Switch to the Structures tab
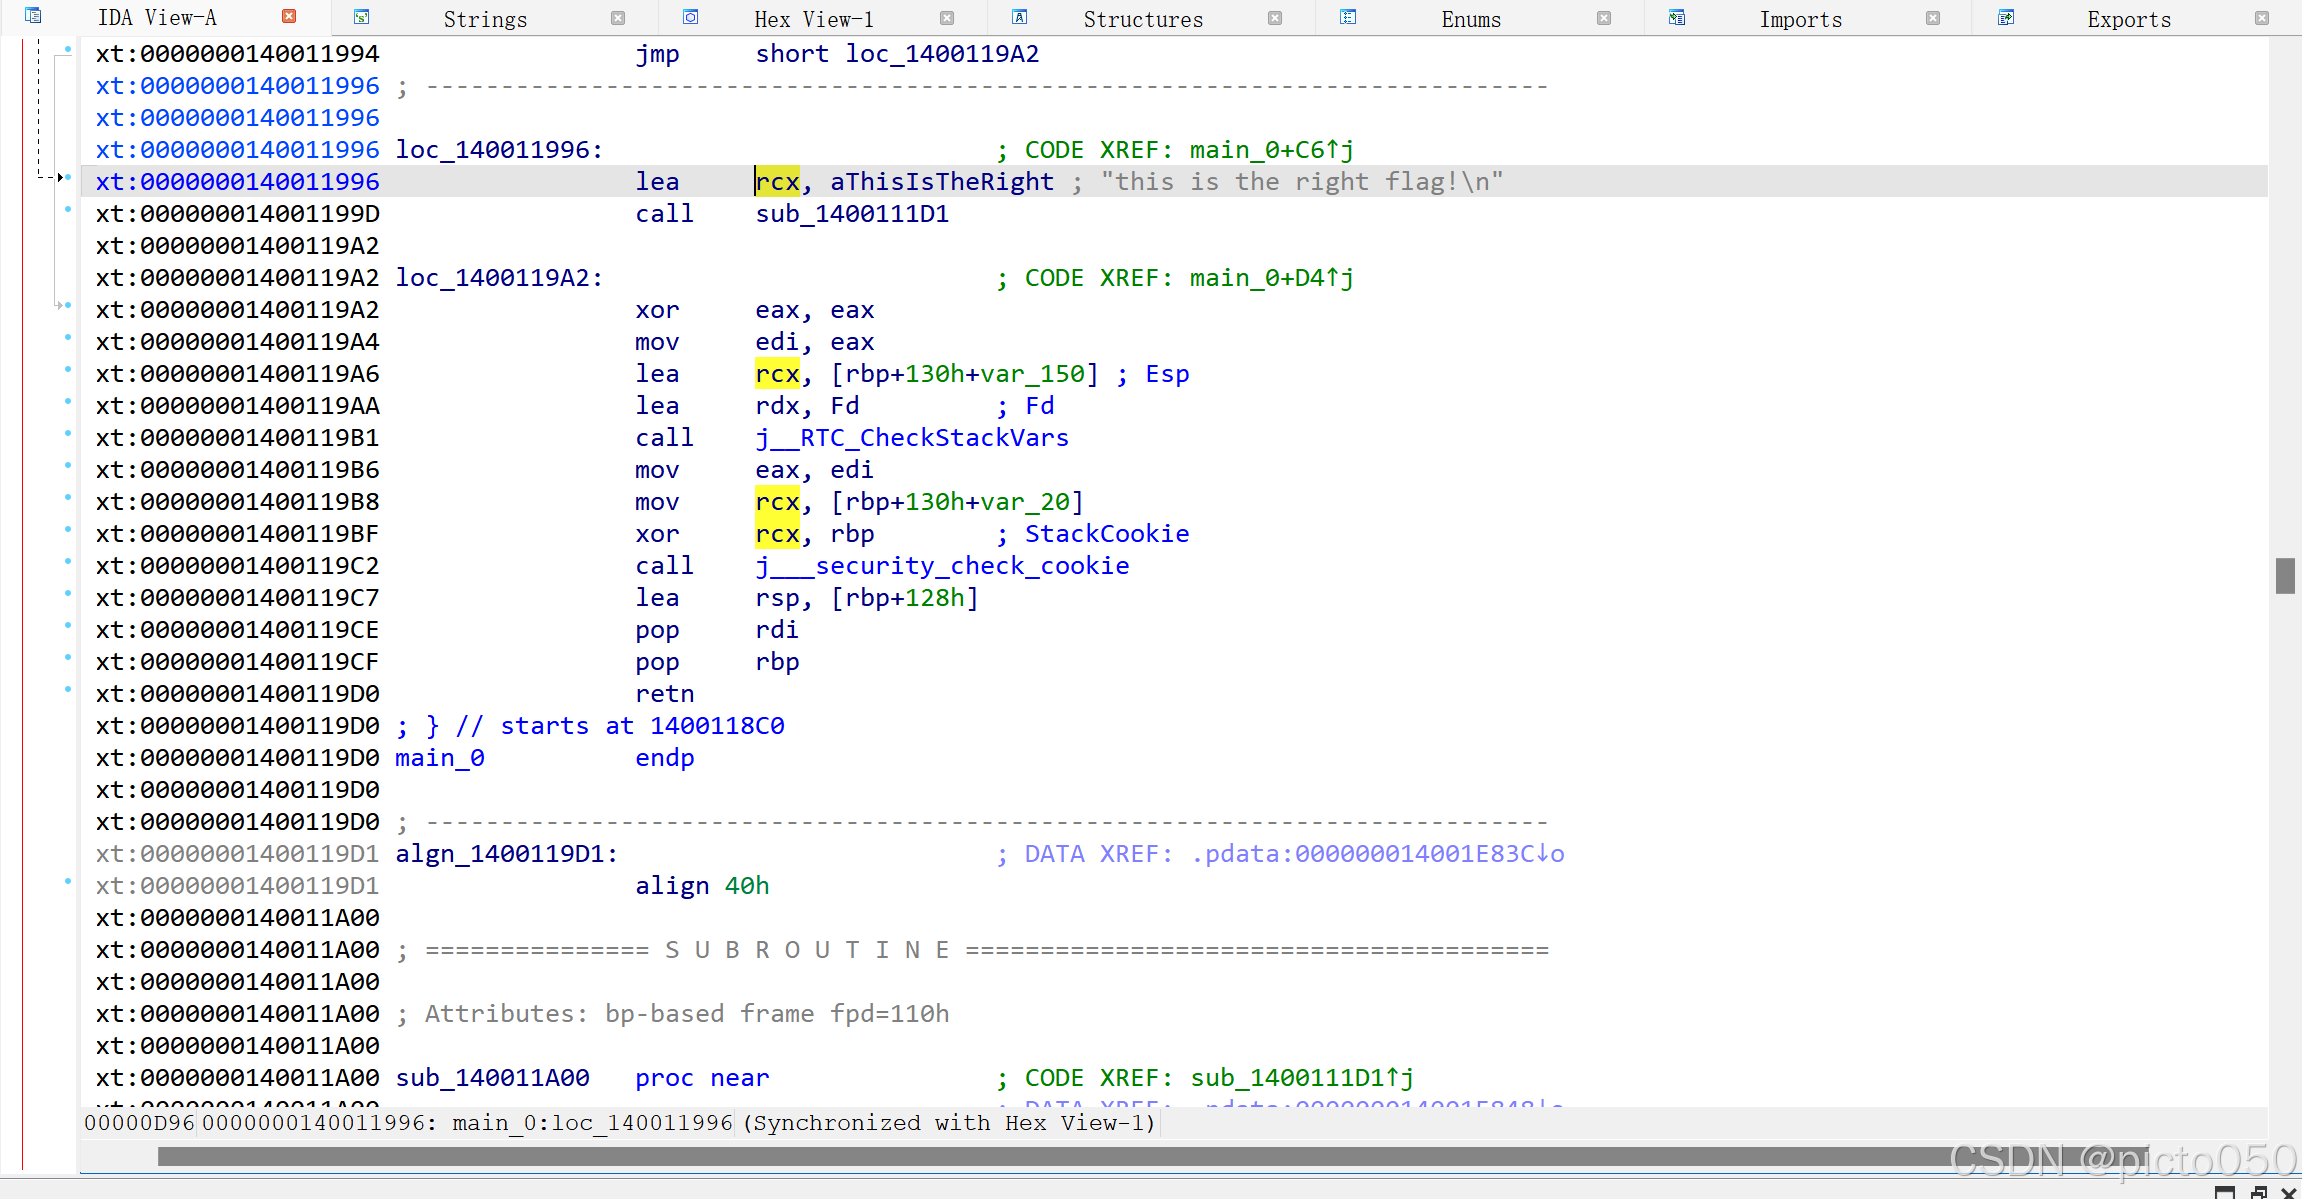Image resolution: width=2302 pixels, height=1199 pixels. (x=1142, y=19)
